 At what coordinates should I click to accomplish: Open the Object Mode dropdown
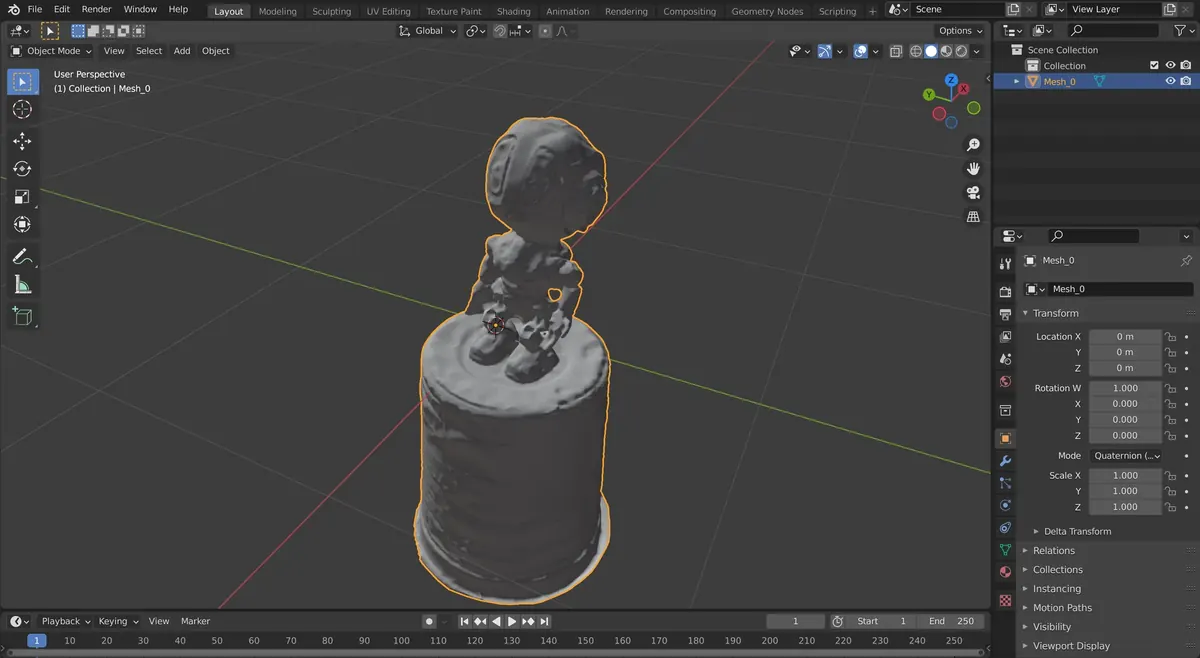coord(50,51)
